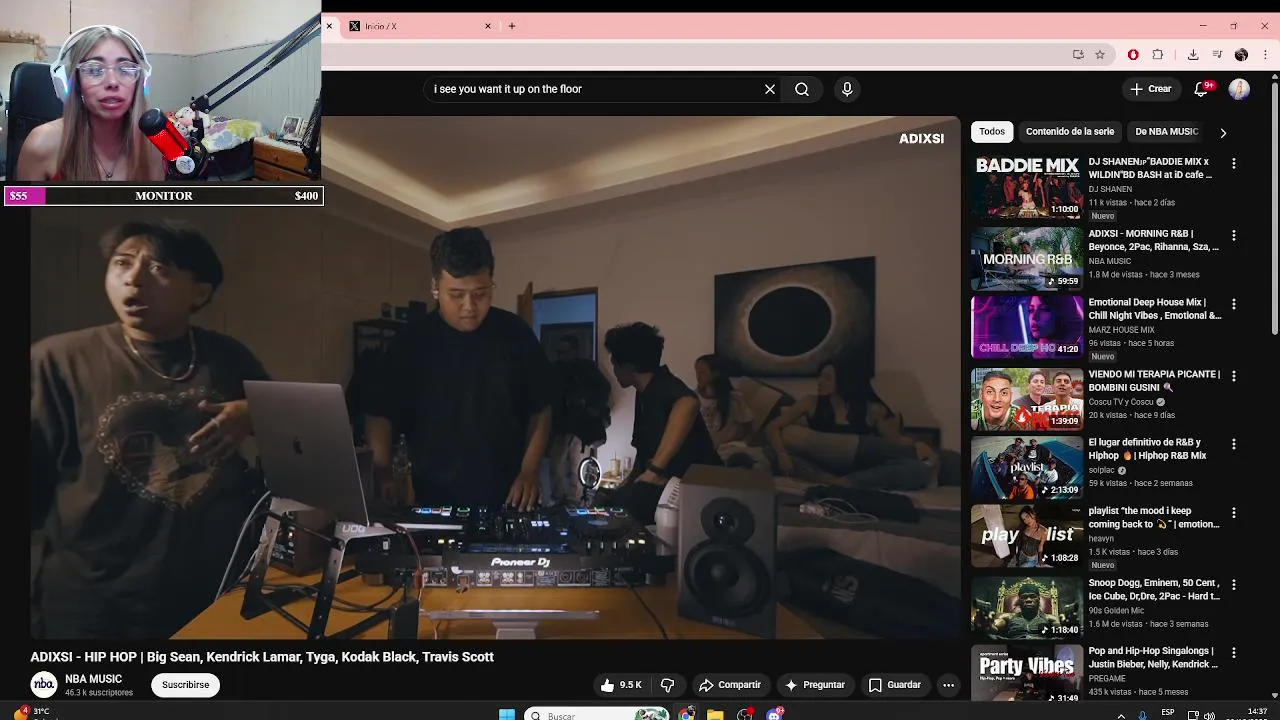Open the Chrome three-dot menu

coord(1266,55)
